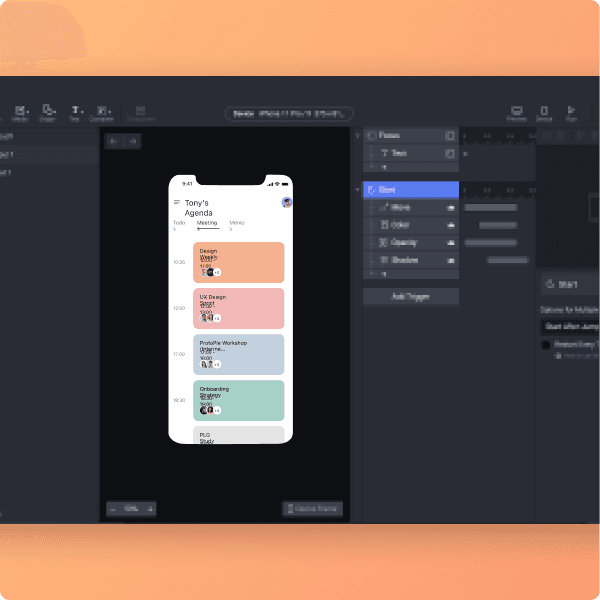Image resolution: width=600 pixels, height=600 pixels.
Task: Click the Shadow response timeline bar
Action: (x=507, y=260)
